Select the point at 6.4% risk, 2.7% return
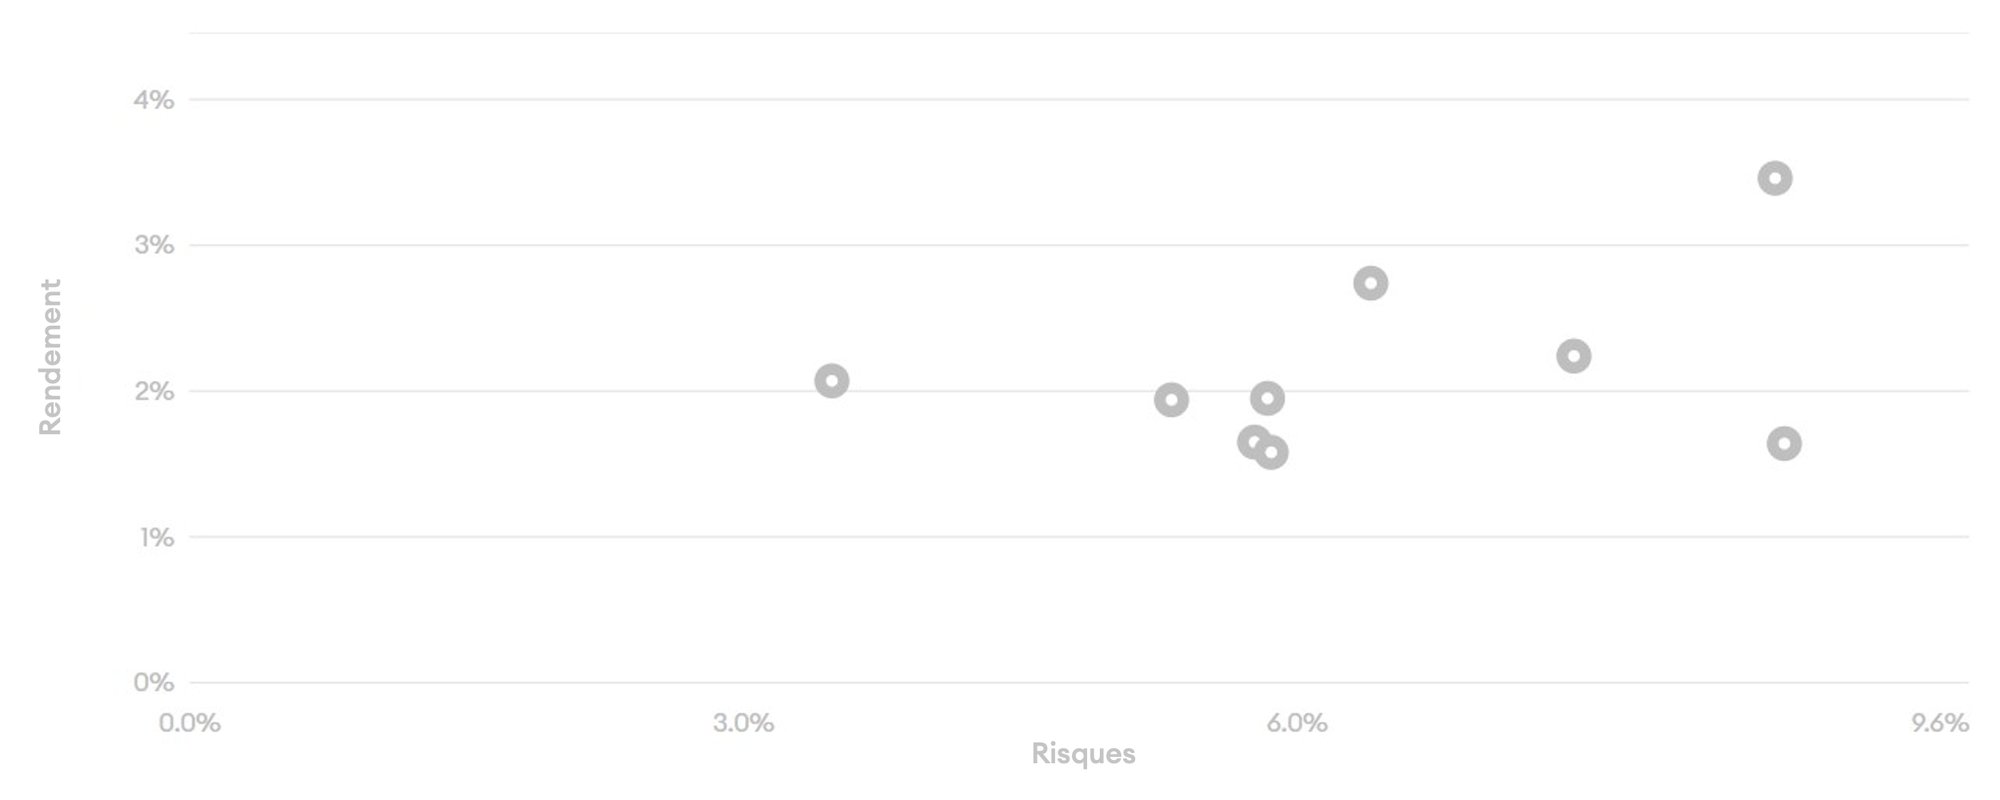Screen dimensions: 2000x800 [1370, 284]
